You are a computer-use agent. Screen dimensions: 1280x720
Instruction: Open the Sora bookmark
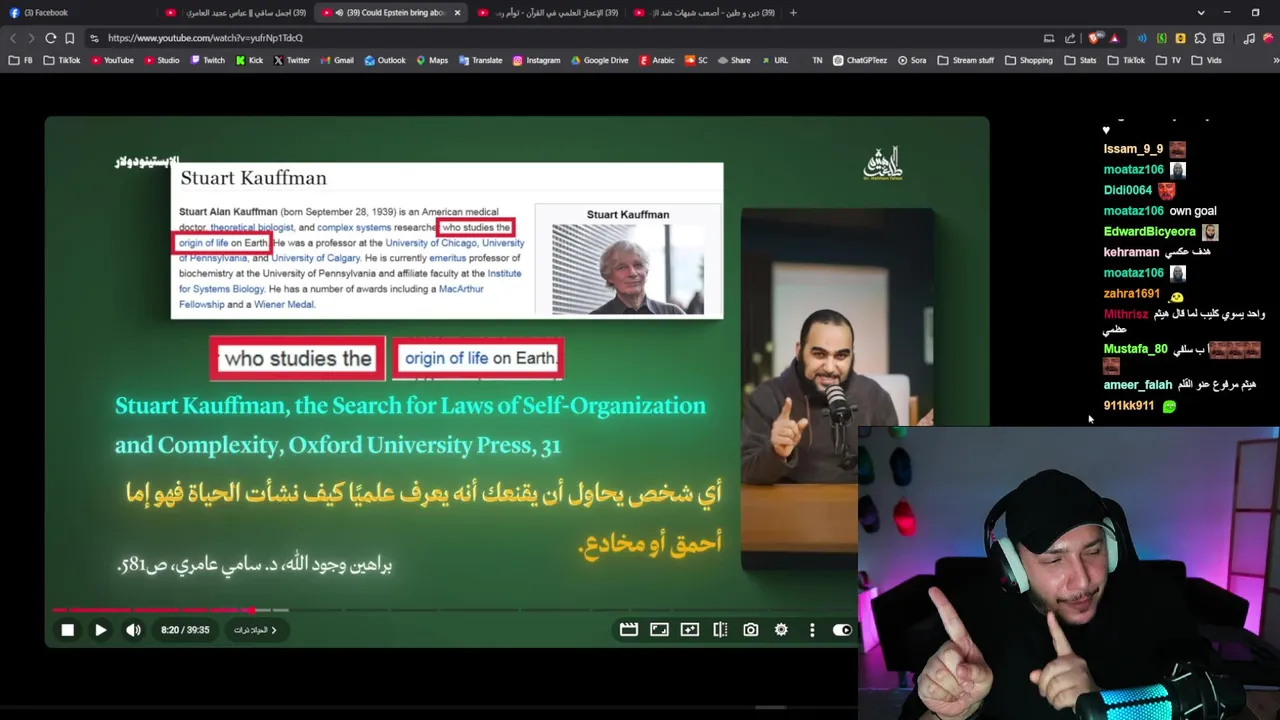point(912,60)
